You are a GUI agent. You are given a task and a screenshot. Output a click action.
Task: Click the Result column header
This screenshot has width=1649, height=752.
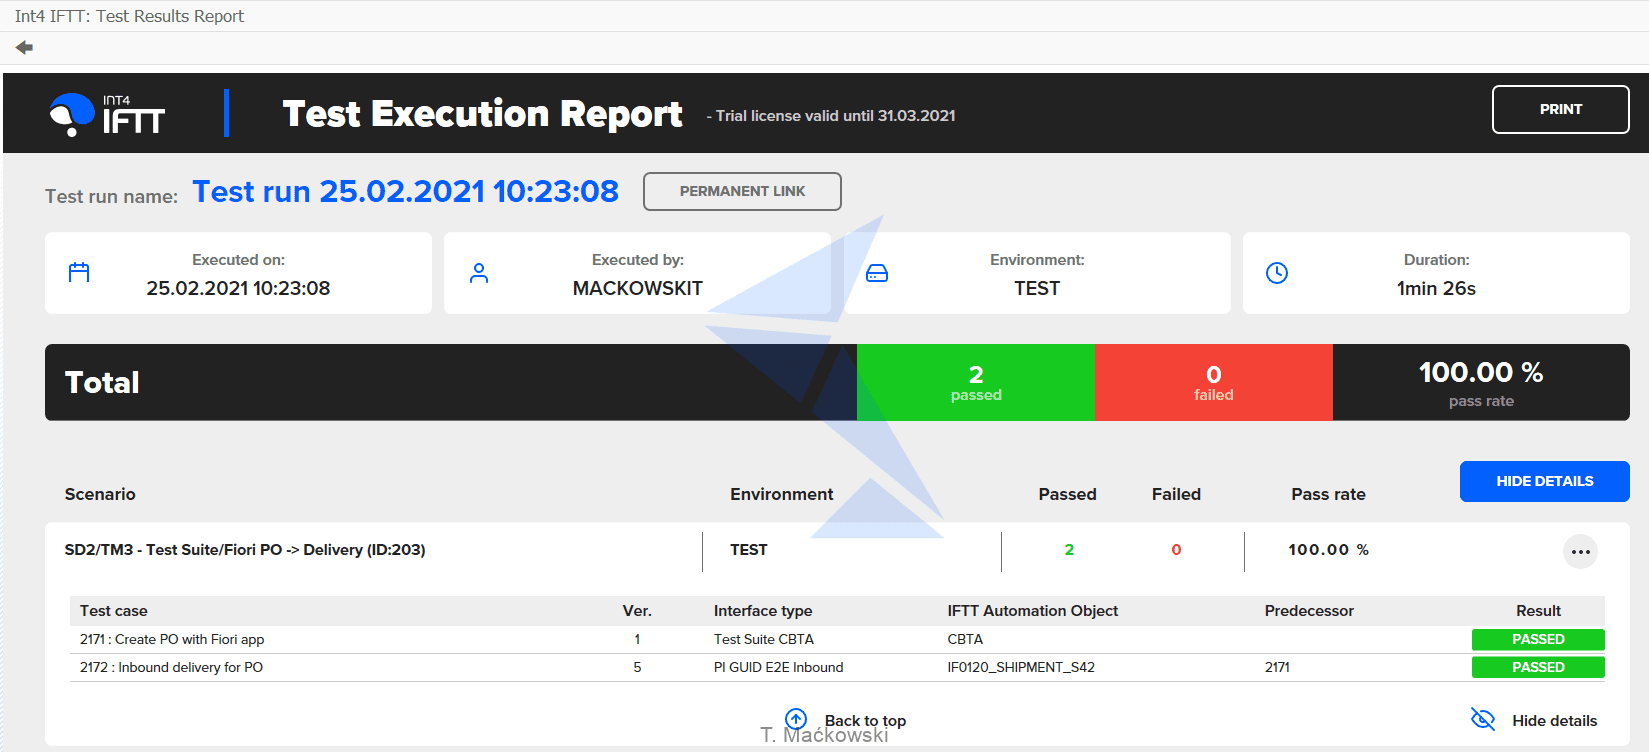point(1538,611)
